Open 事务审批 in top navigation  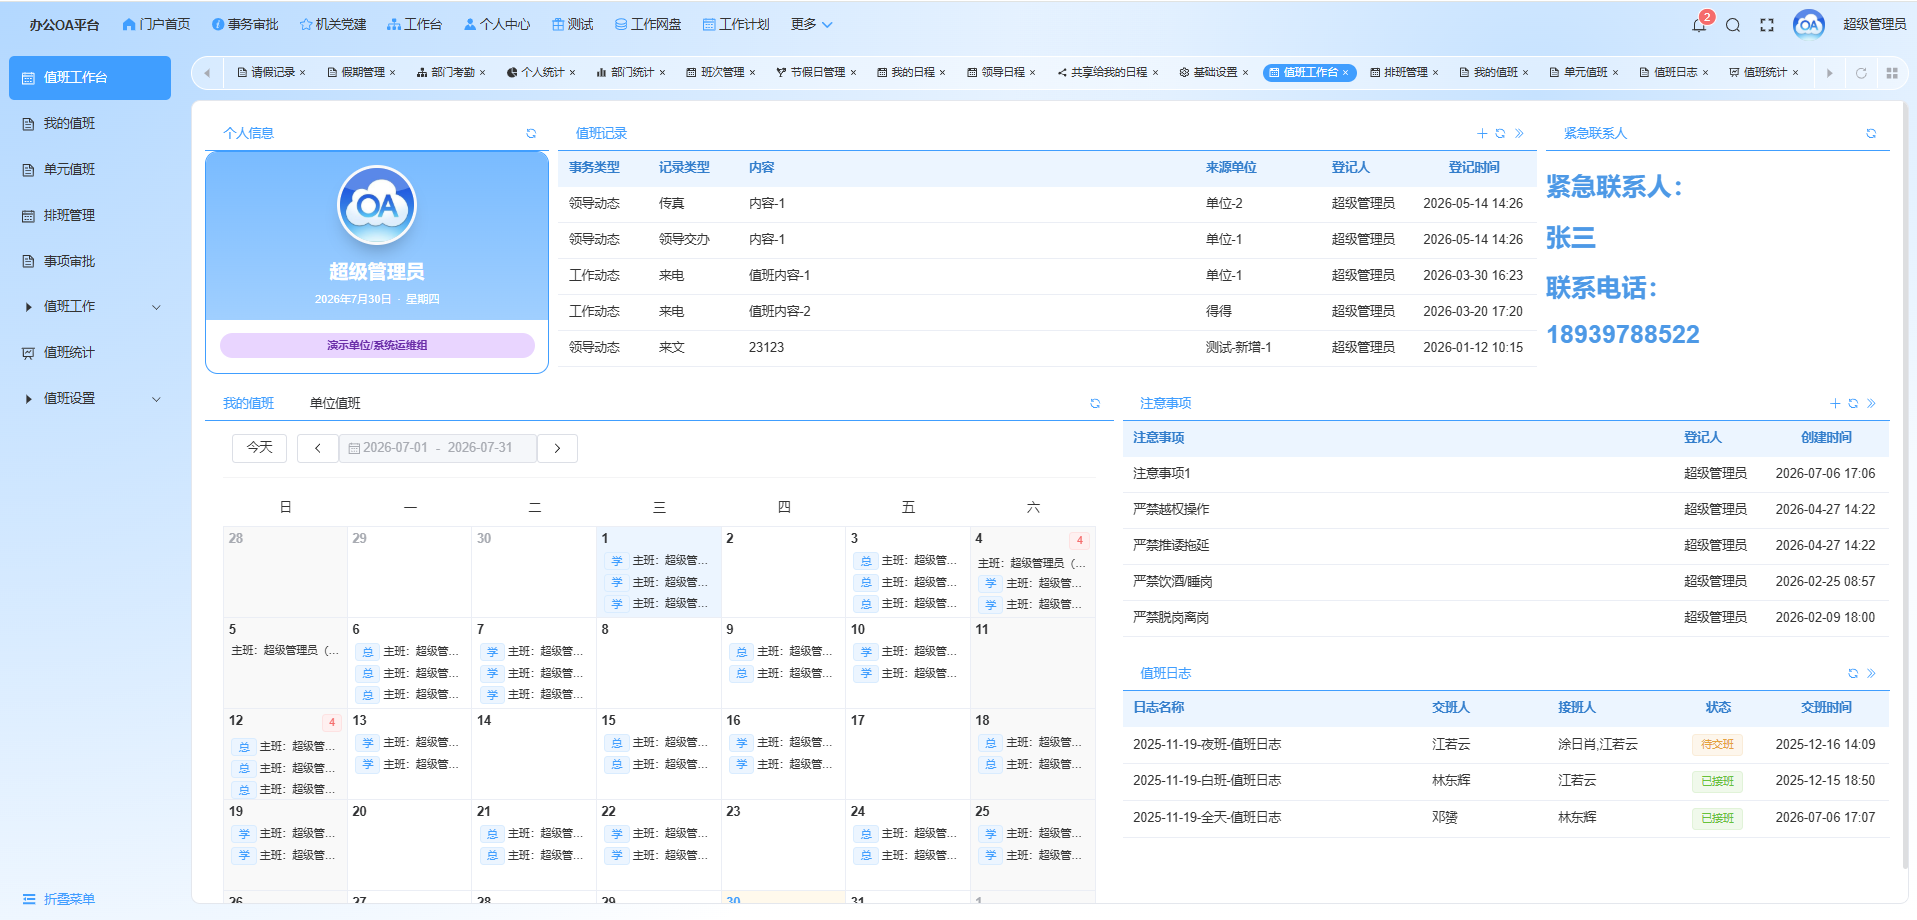[x=245, y=24]
